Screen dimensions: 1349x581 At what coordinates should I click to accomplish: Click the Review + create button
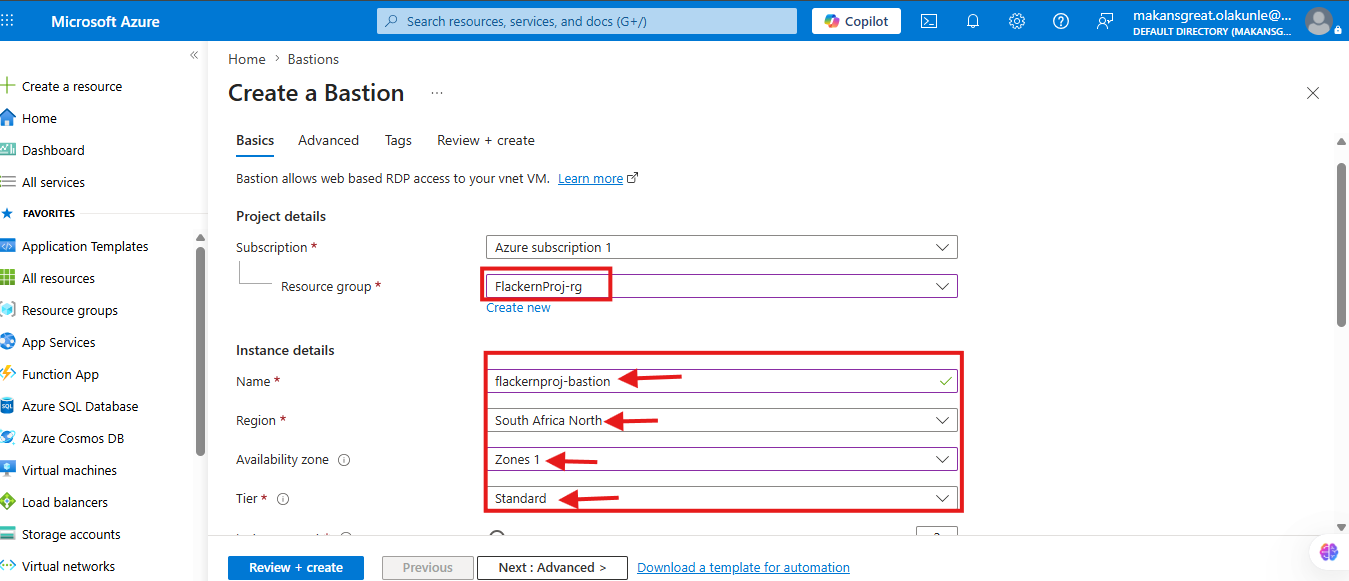296,567
